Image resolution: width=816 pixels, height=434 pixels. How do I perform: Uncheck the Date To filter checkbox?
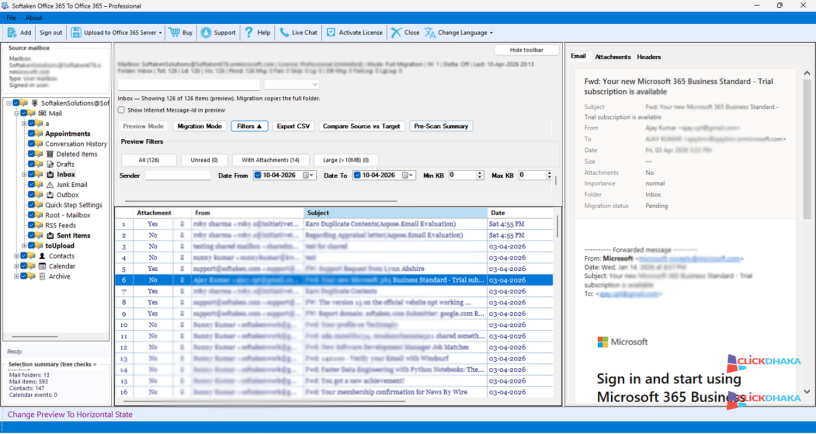357,175
